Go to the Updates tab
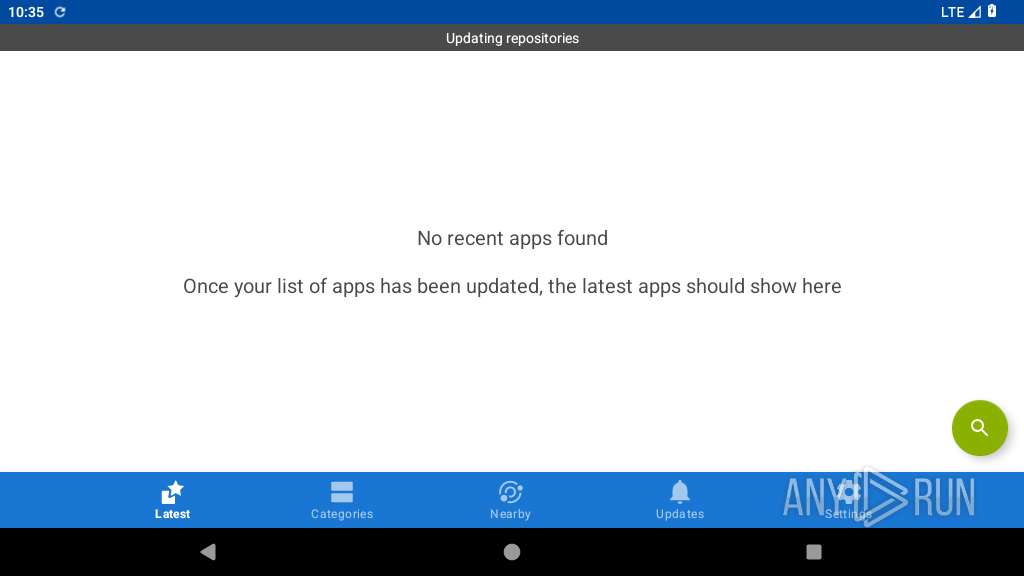The height and width of the screenshot is (576, 1024). [680, 500]
